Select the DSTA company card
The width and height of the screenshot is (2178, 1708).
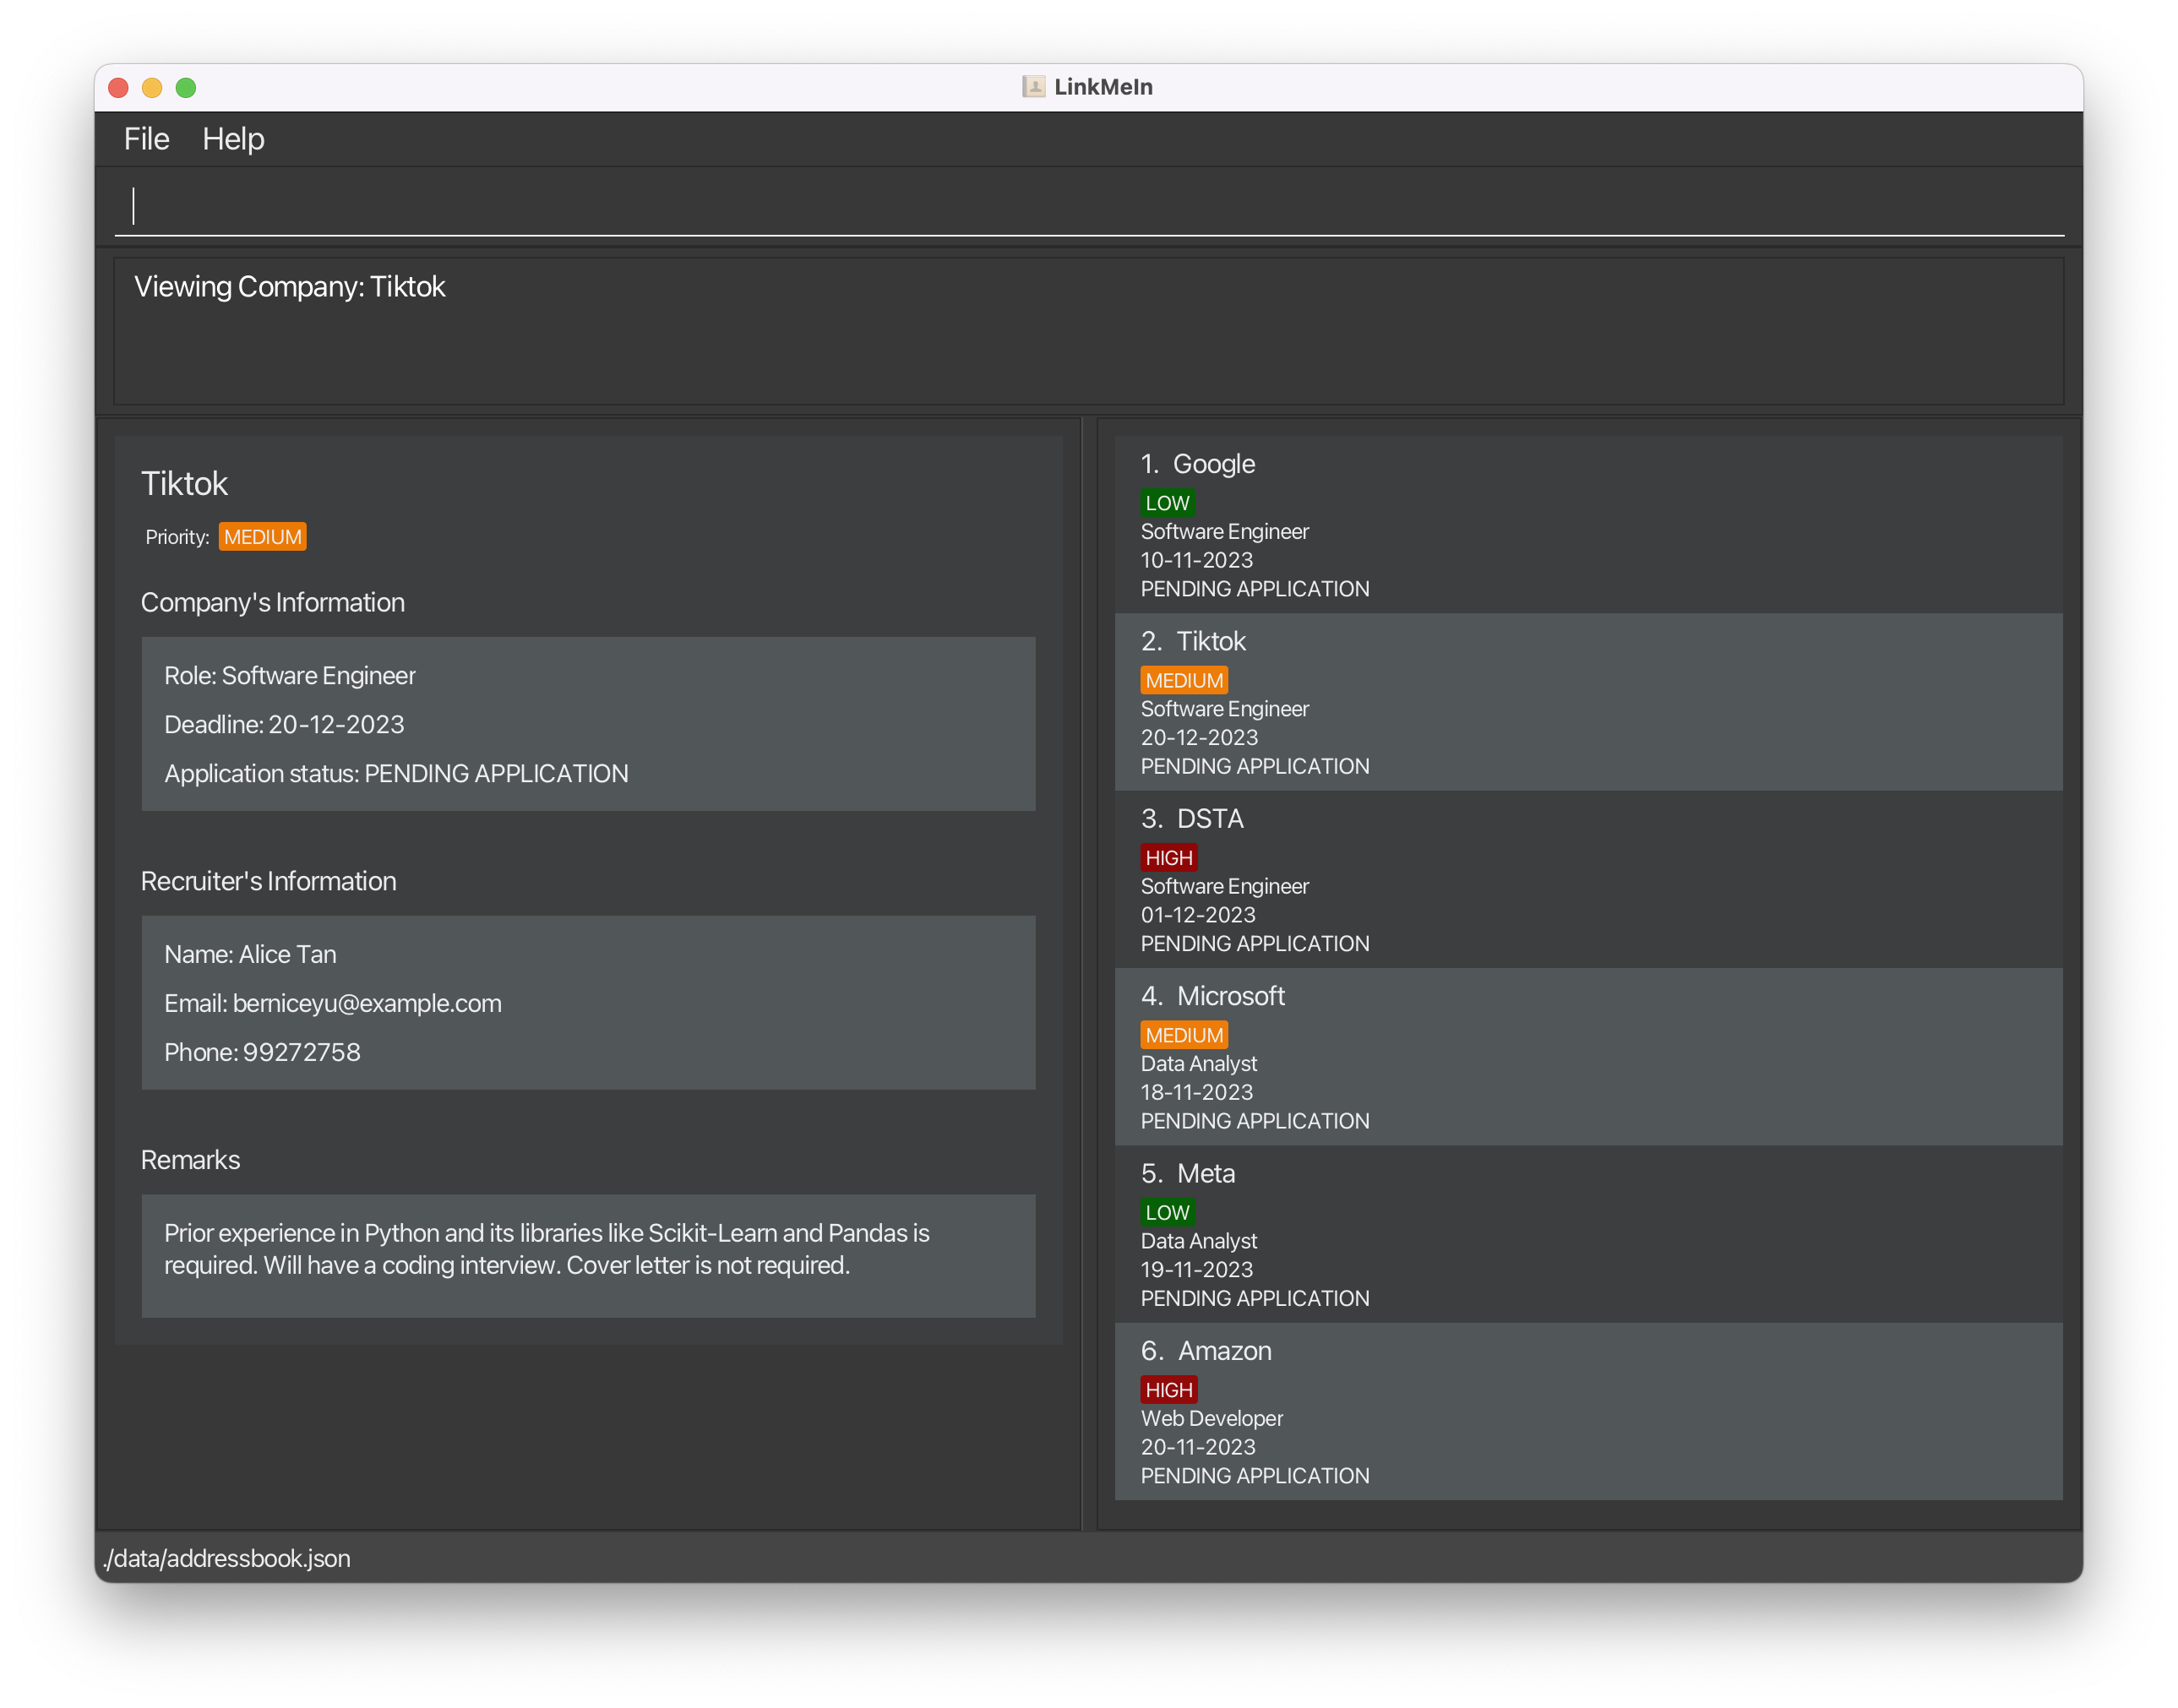(x=1588, y=879)
